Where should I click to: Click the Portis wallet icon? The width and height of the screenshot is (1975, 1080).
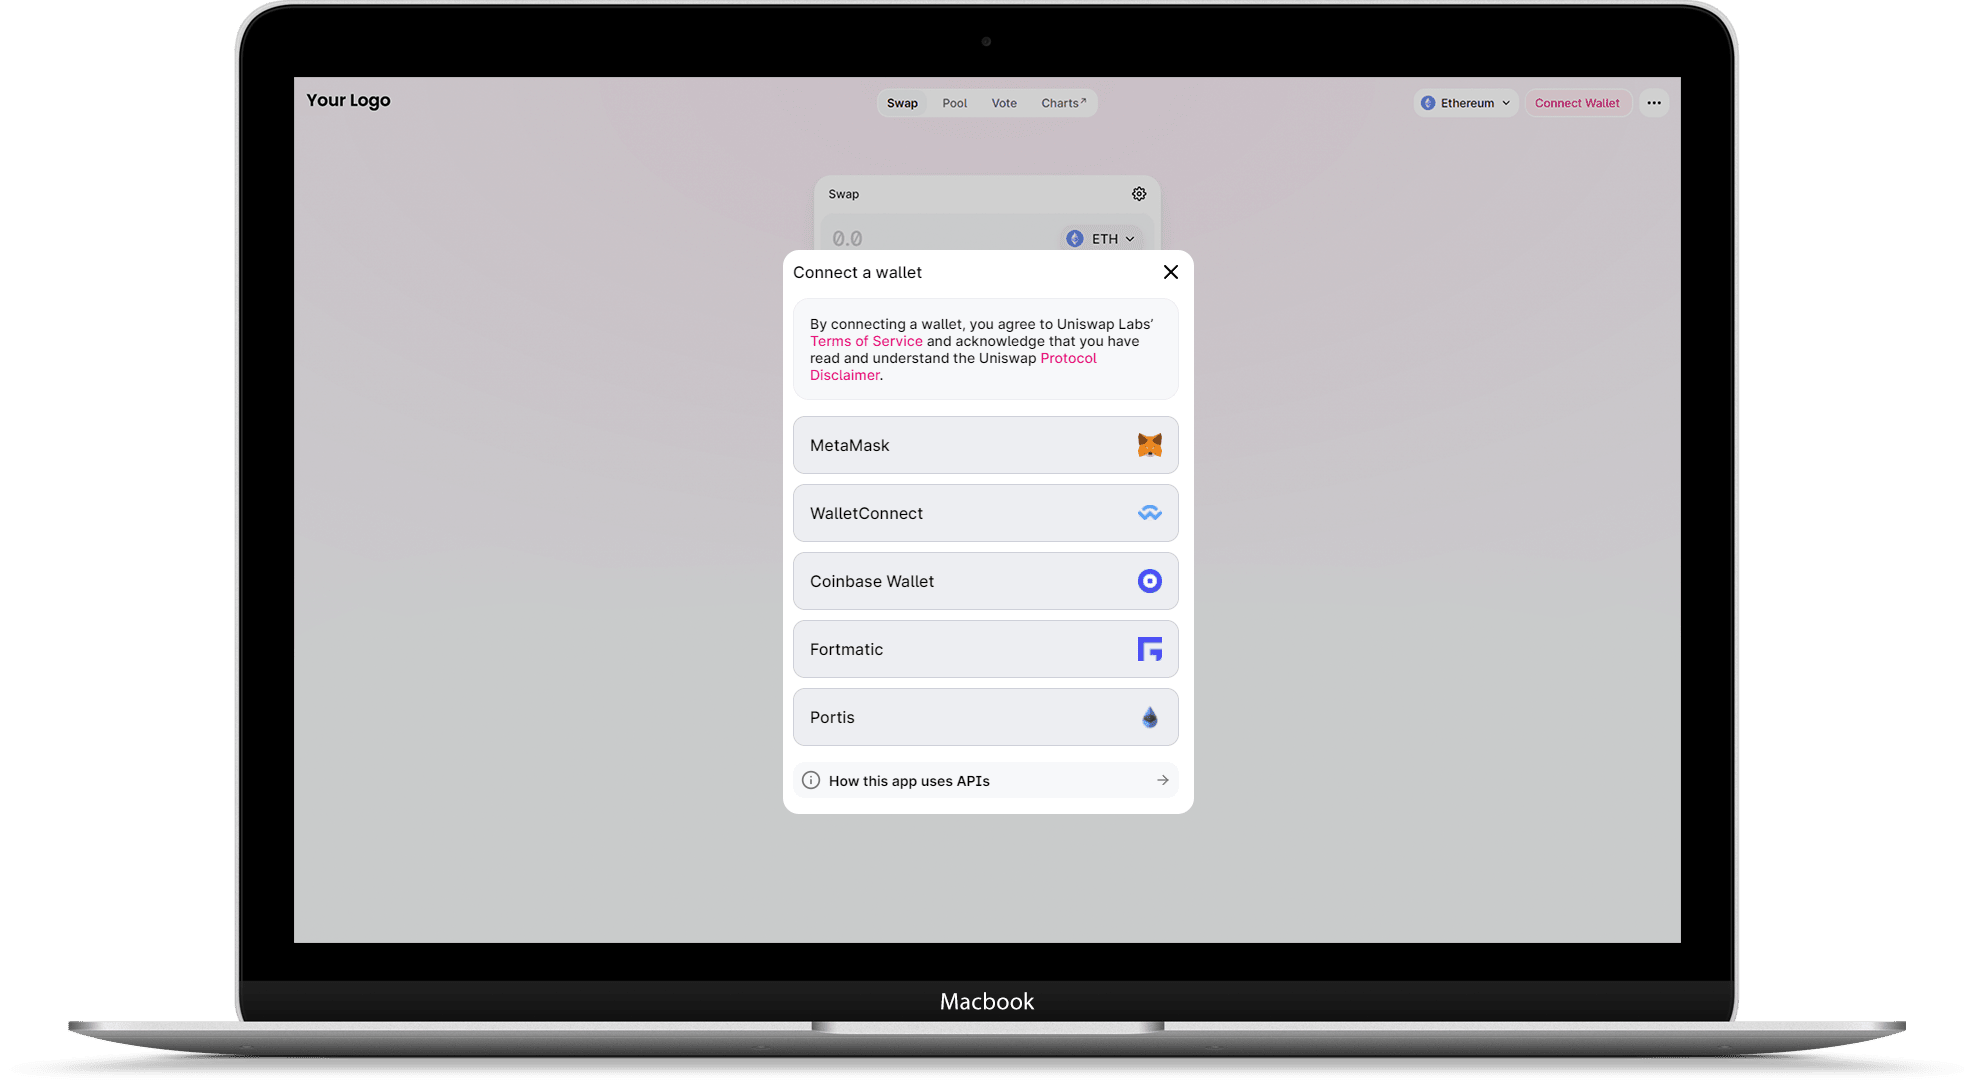click(x=1148, y=717)
